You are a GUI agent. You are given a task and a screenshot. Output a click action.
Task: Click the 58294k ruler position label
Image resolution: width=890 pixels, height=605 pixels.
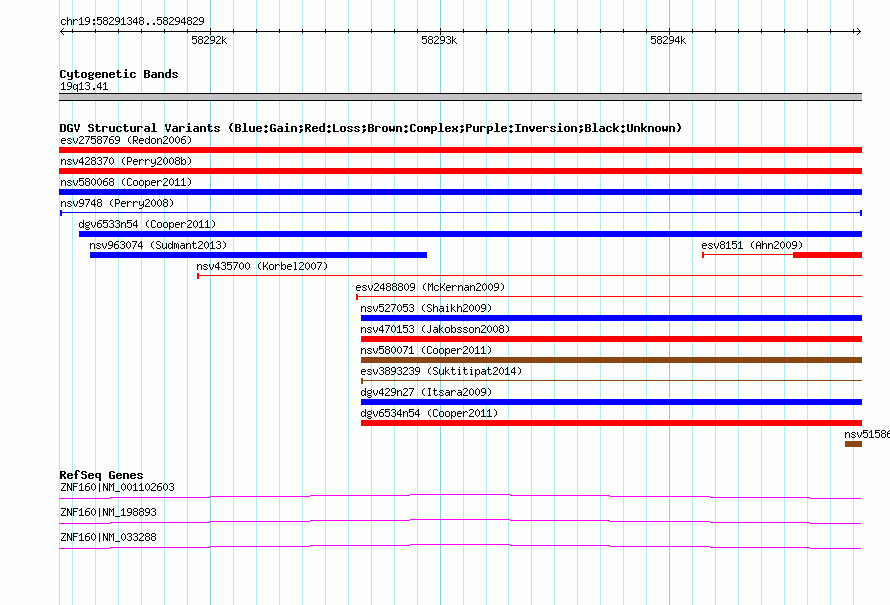point(668,40)
